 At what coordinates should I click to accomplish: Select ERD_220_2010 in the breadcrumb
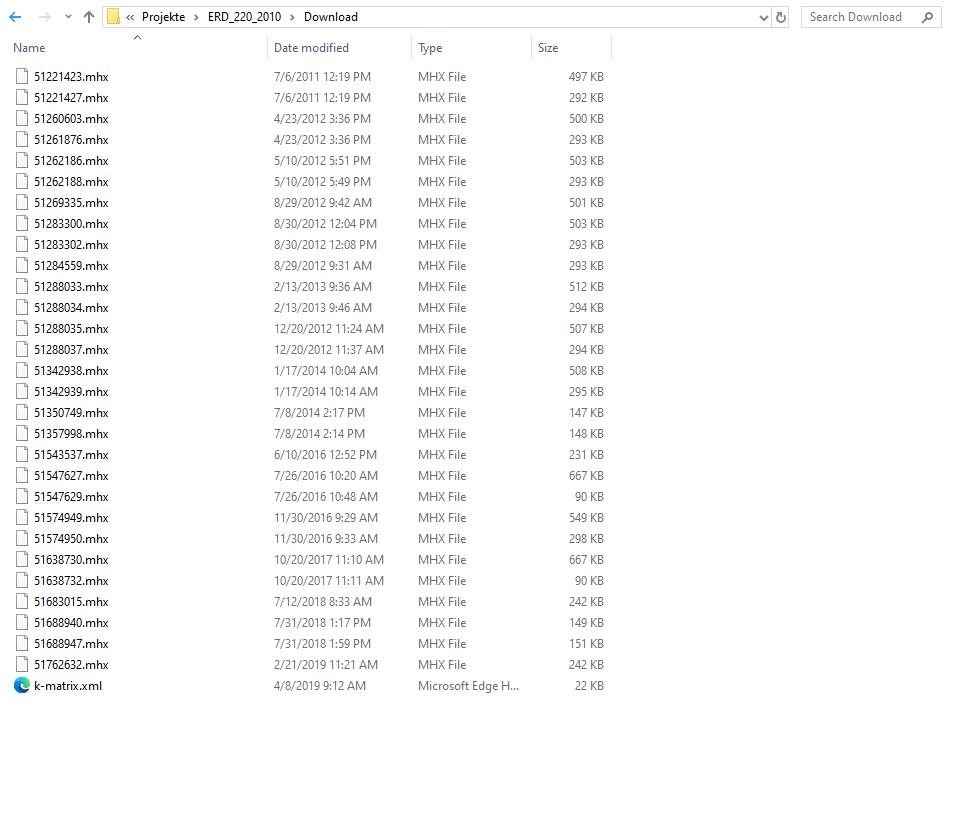click(244, 17)
